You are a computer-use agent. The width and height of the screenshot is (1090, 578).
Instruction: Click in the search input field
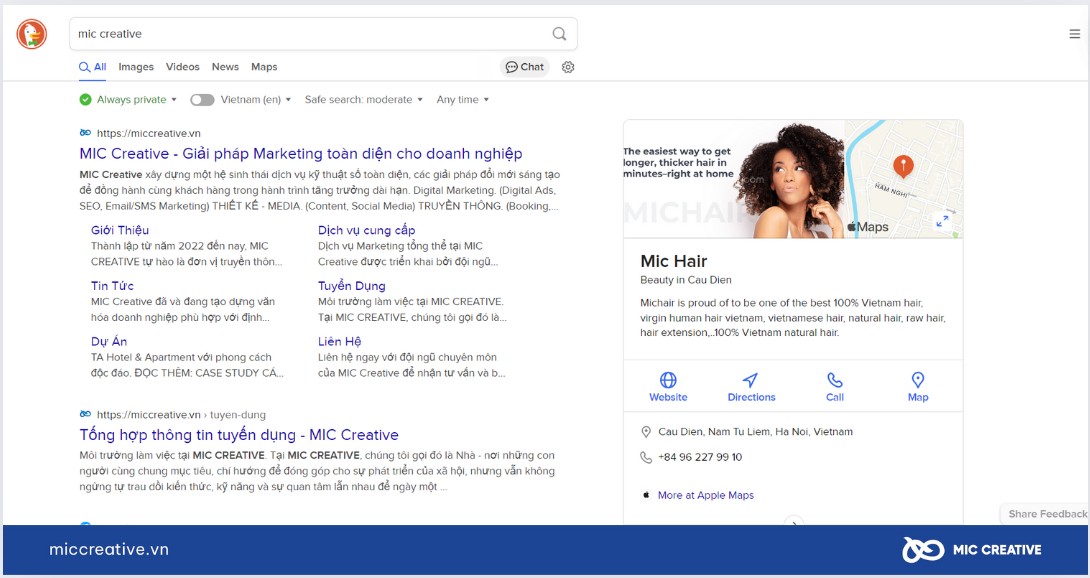coord(300,34)
